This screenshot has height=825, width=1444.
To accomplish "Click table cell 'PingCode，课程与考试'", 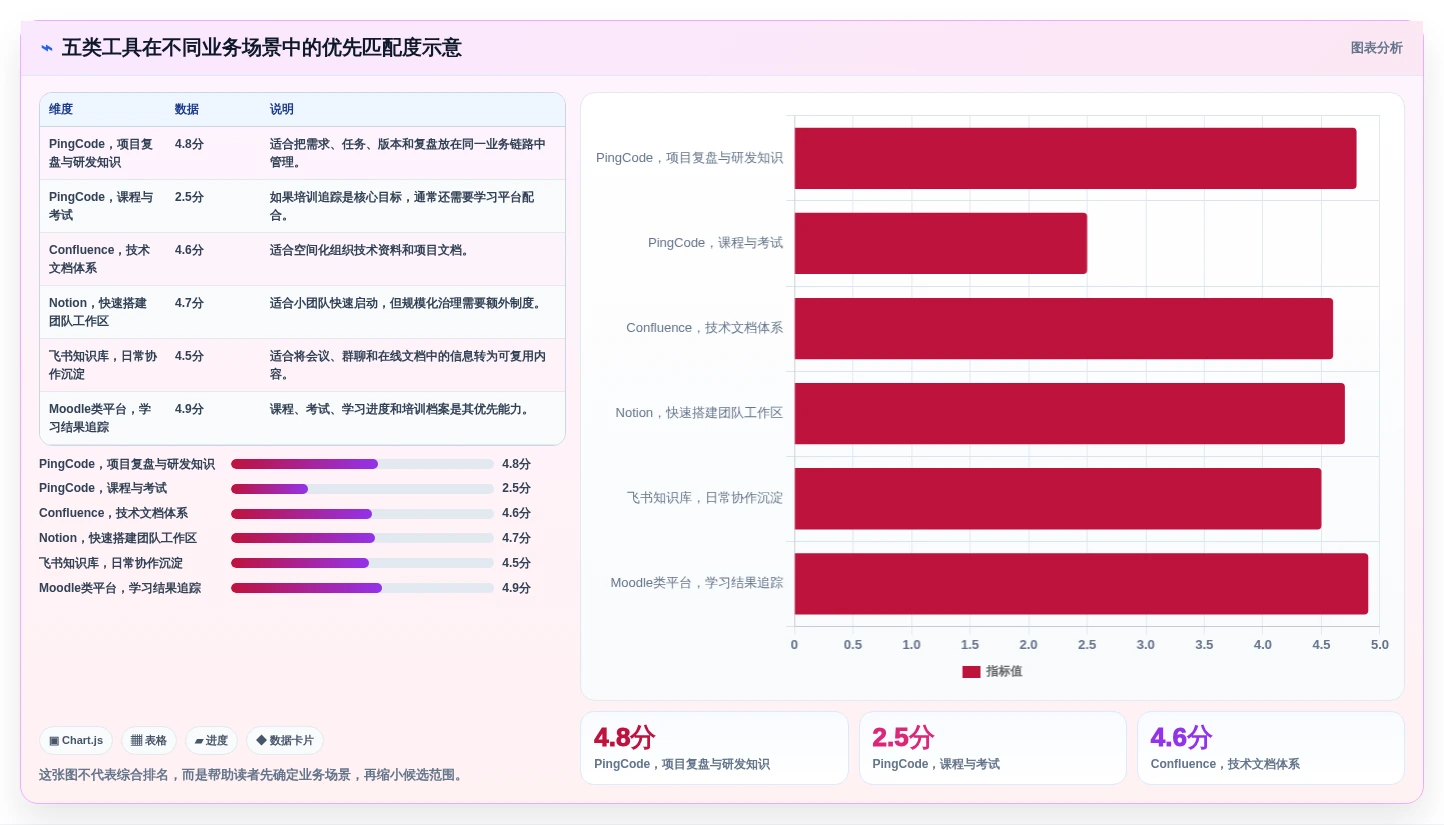I will [102, 206].
